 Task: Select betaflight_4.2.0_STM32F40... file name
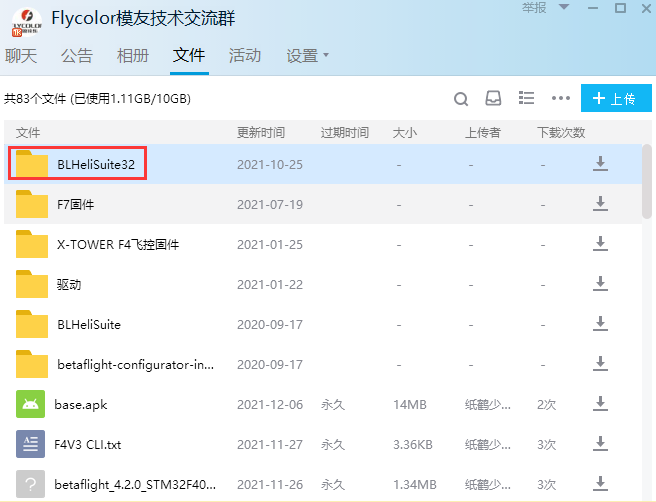click(x=135, y=484)
